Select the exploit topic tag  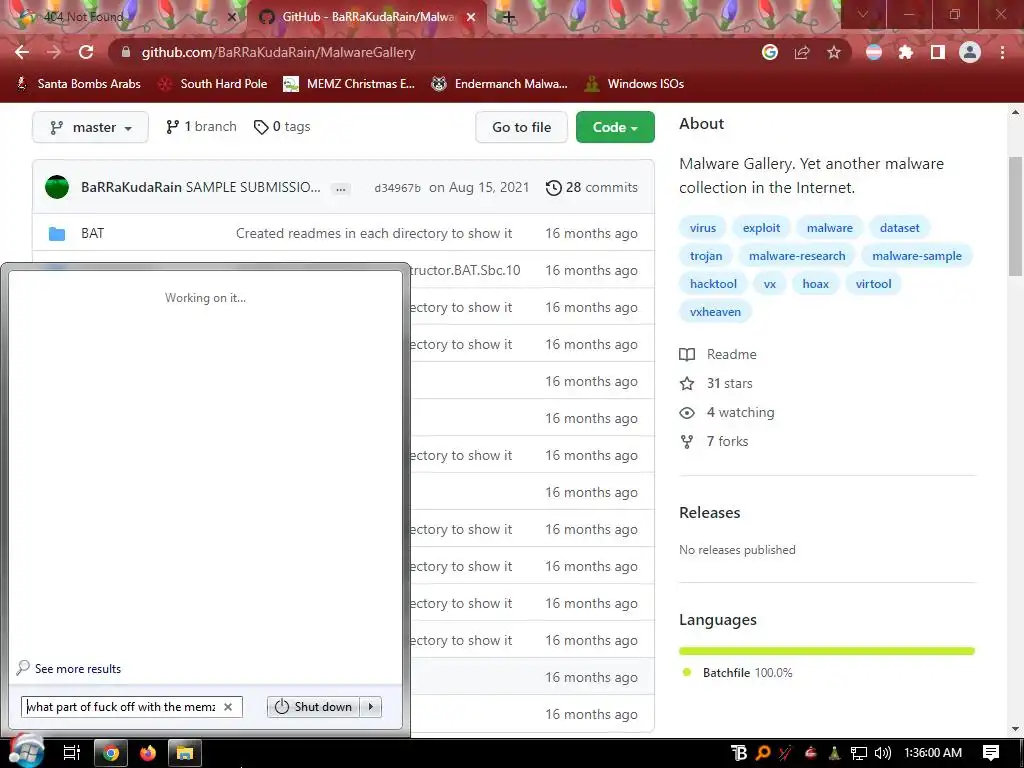761,228
